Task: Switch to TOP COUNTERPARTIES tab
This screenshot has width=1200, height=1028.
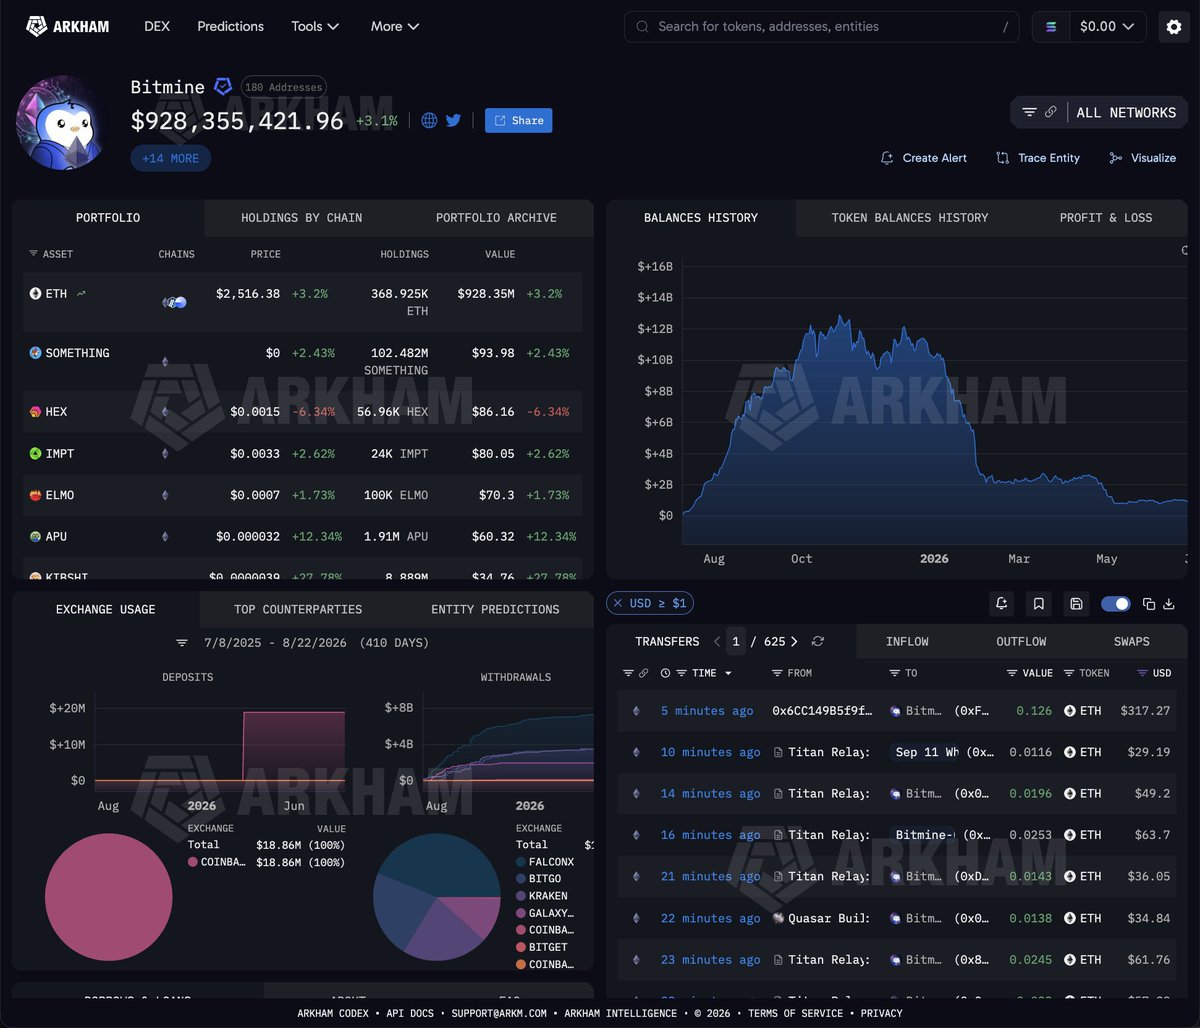Action: [298, 609]
